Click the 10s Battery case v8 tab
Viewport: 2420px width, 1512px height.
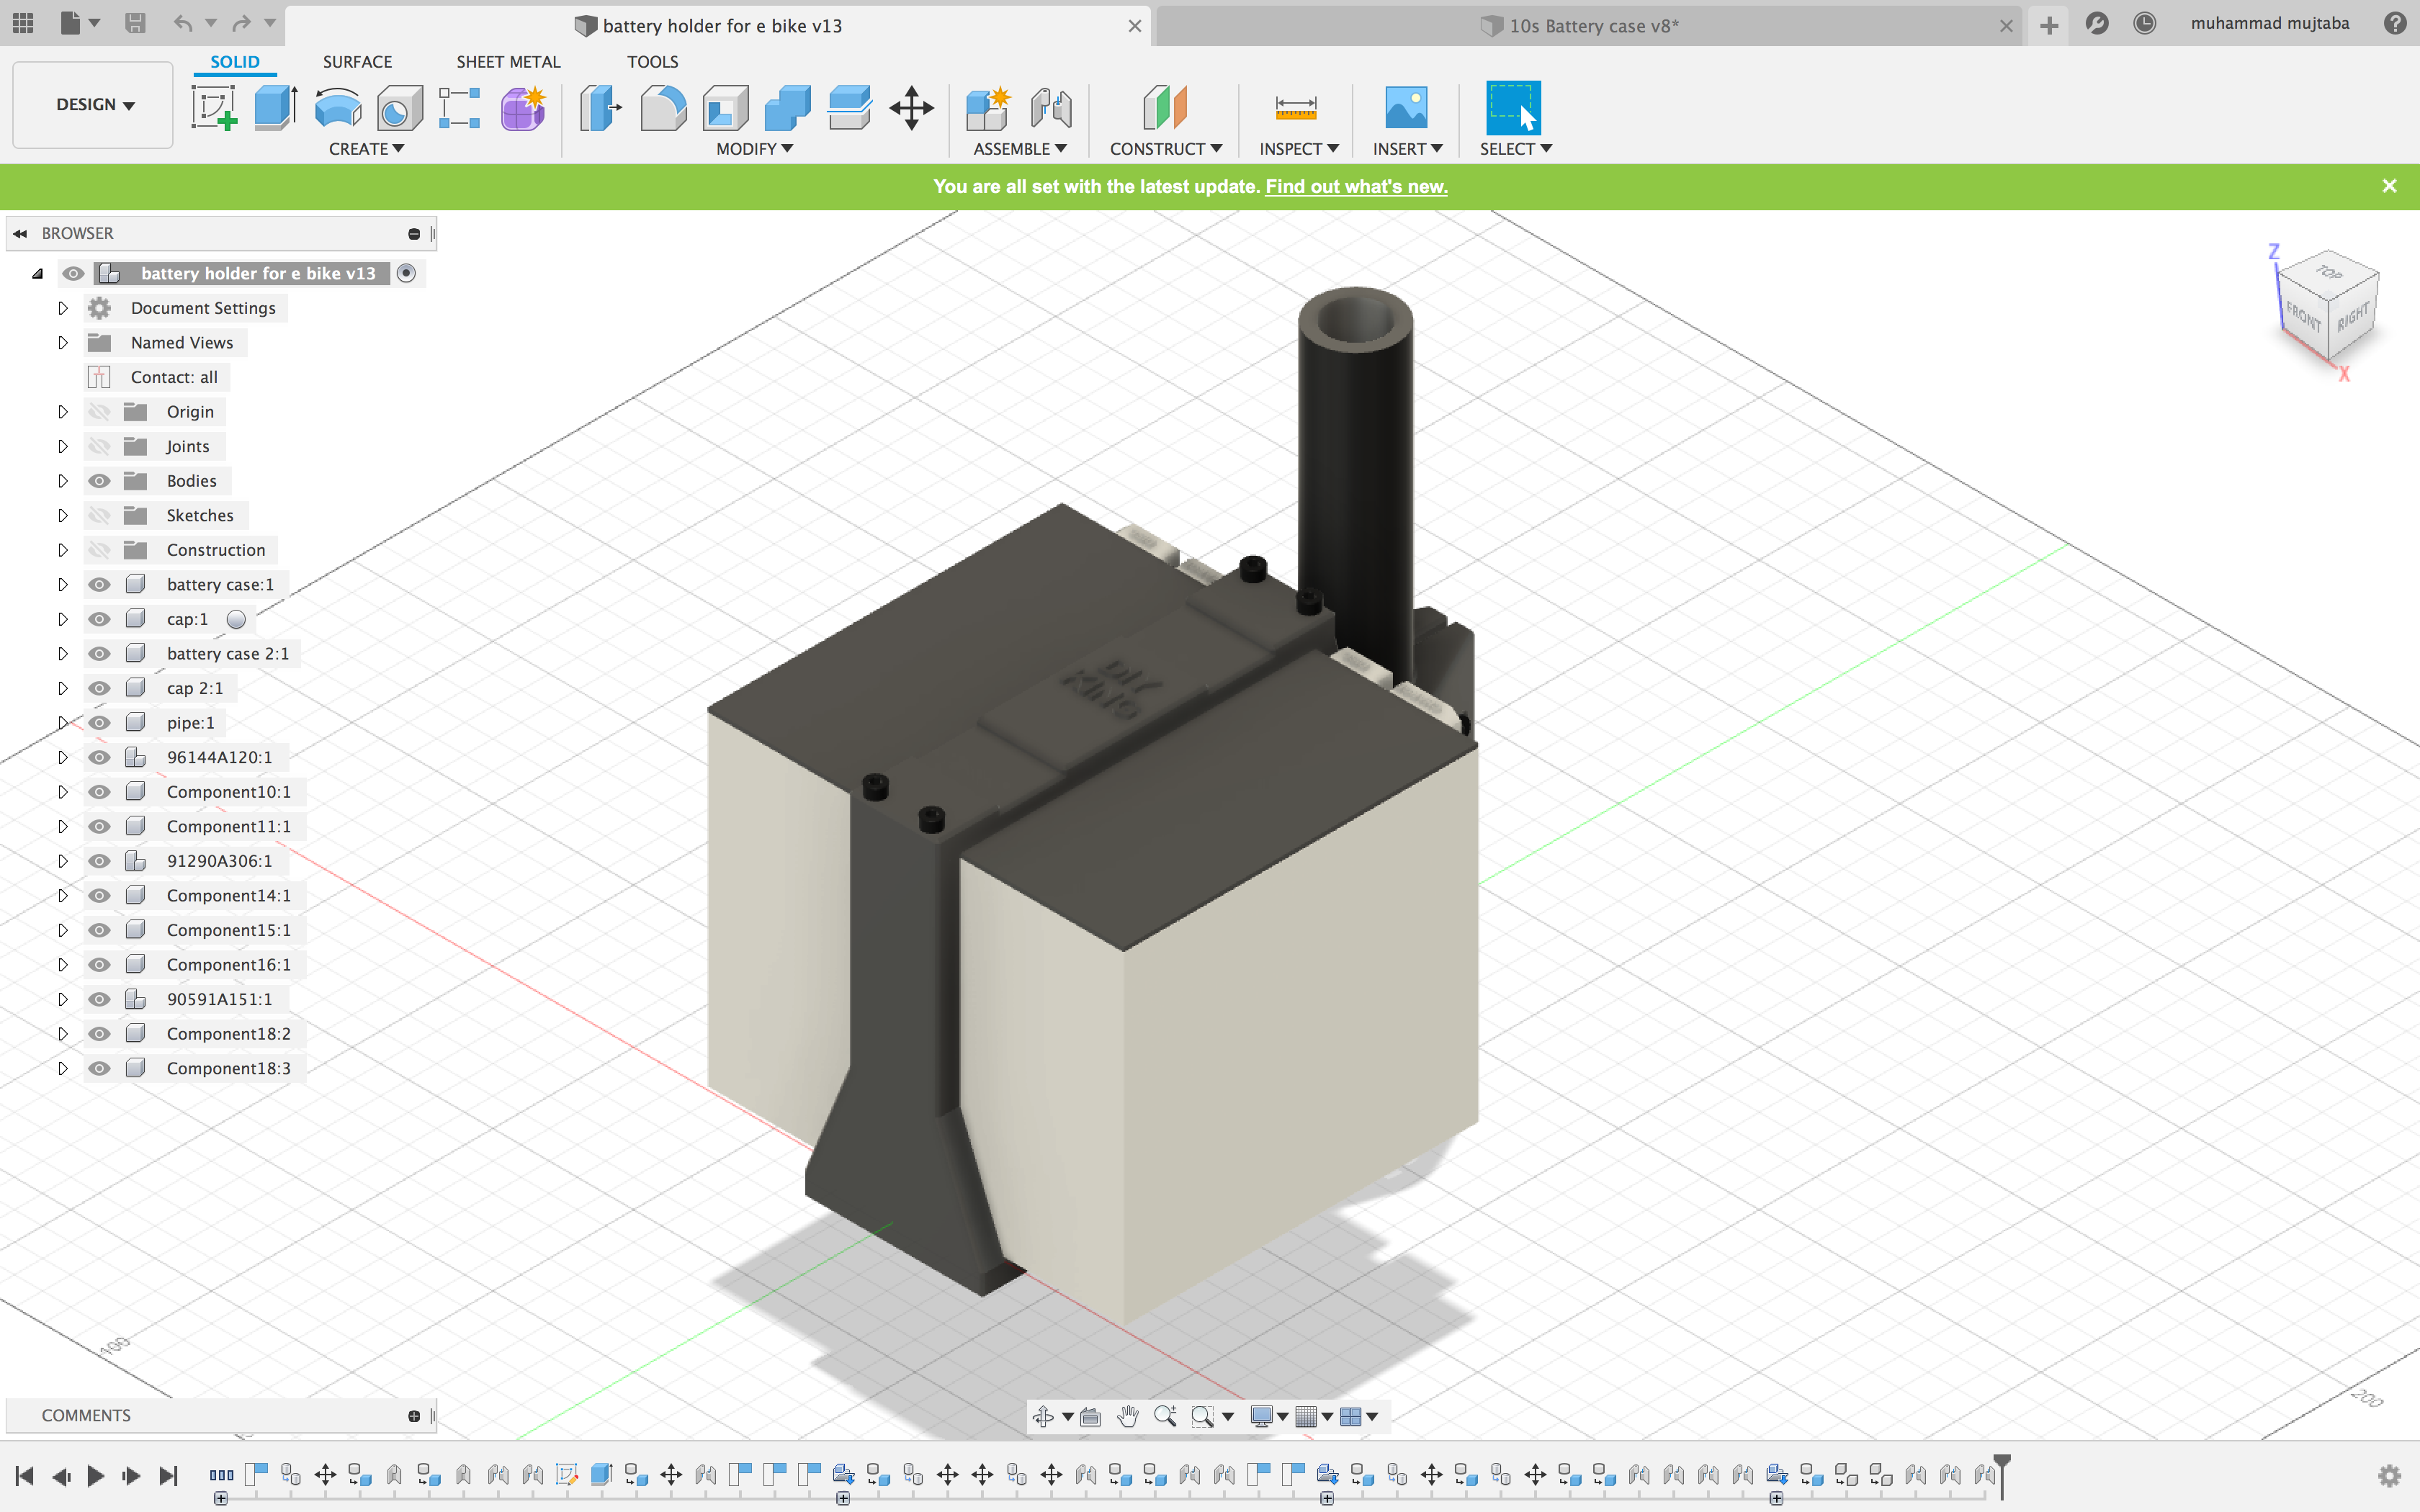click(x=1587, y=24)
